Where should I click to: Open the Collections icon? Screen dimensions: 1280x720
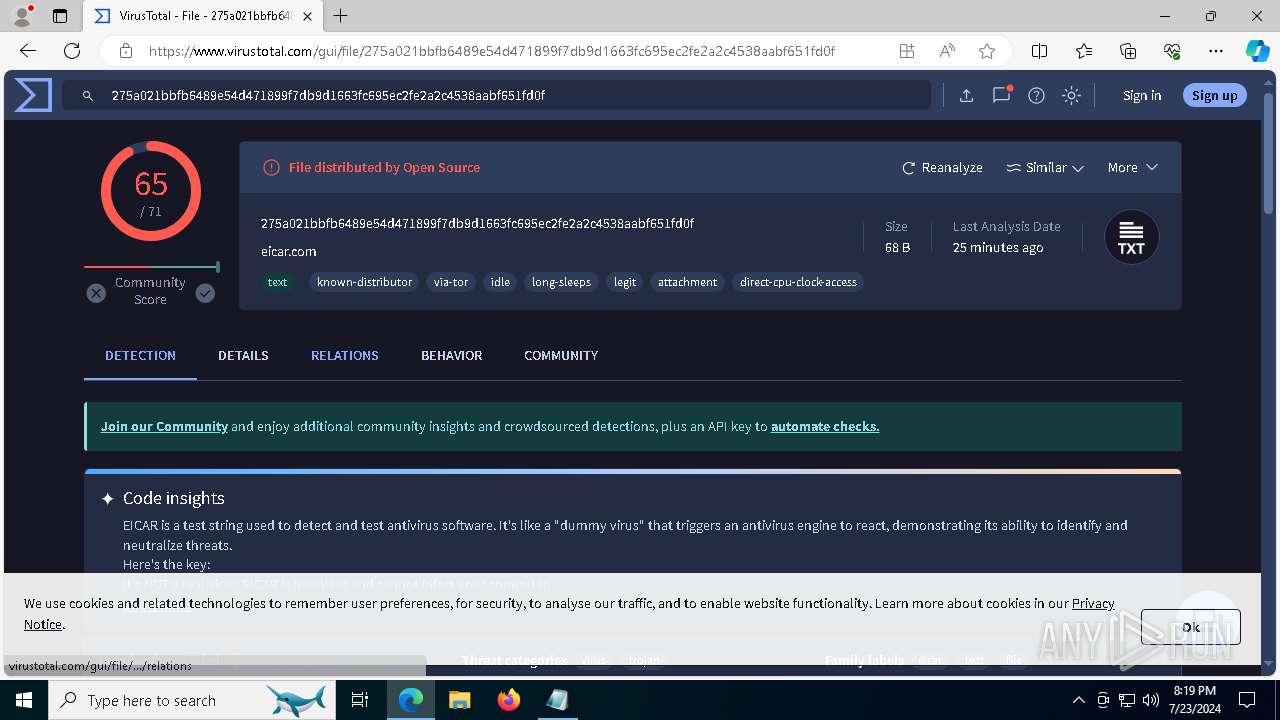(x=1128, y=51)
